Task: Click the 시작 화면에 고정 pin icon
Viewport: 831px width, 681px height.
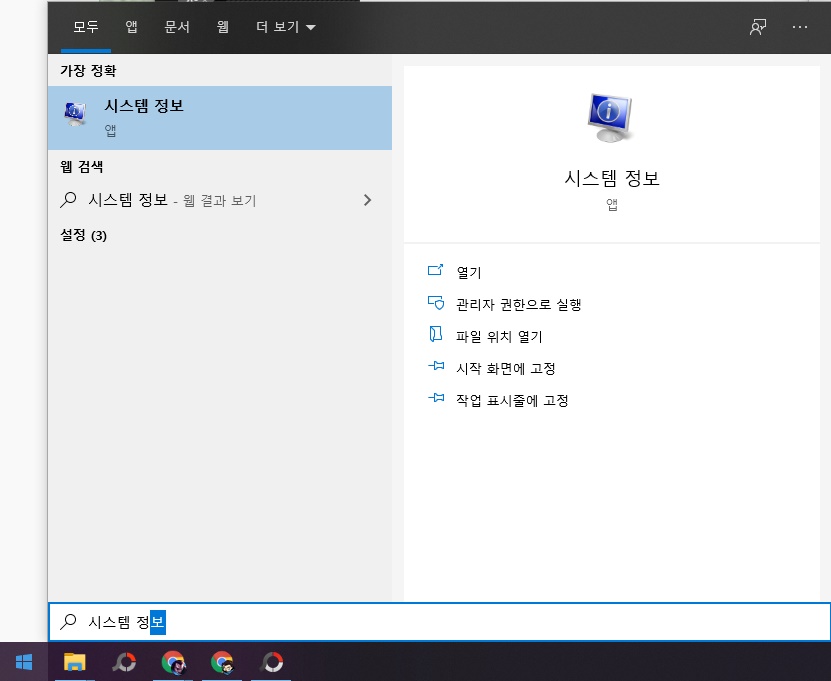Action: (x=436, y=366)
